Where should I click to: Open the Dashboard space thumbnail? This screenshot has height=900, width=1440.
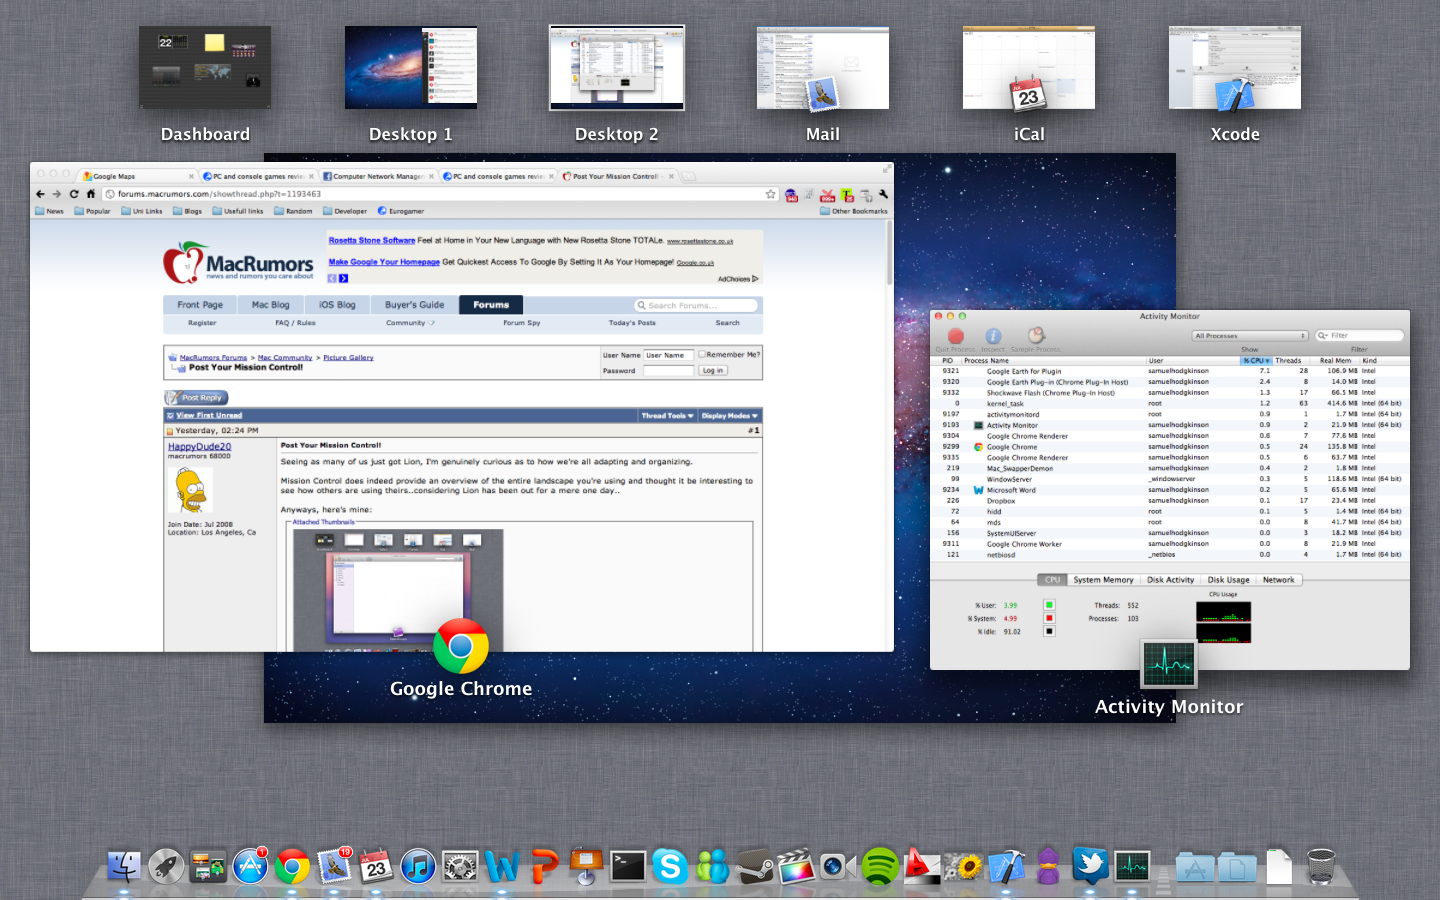[205, 67]
